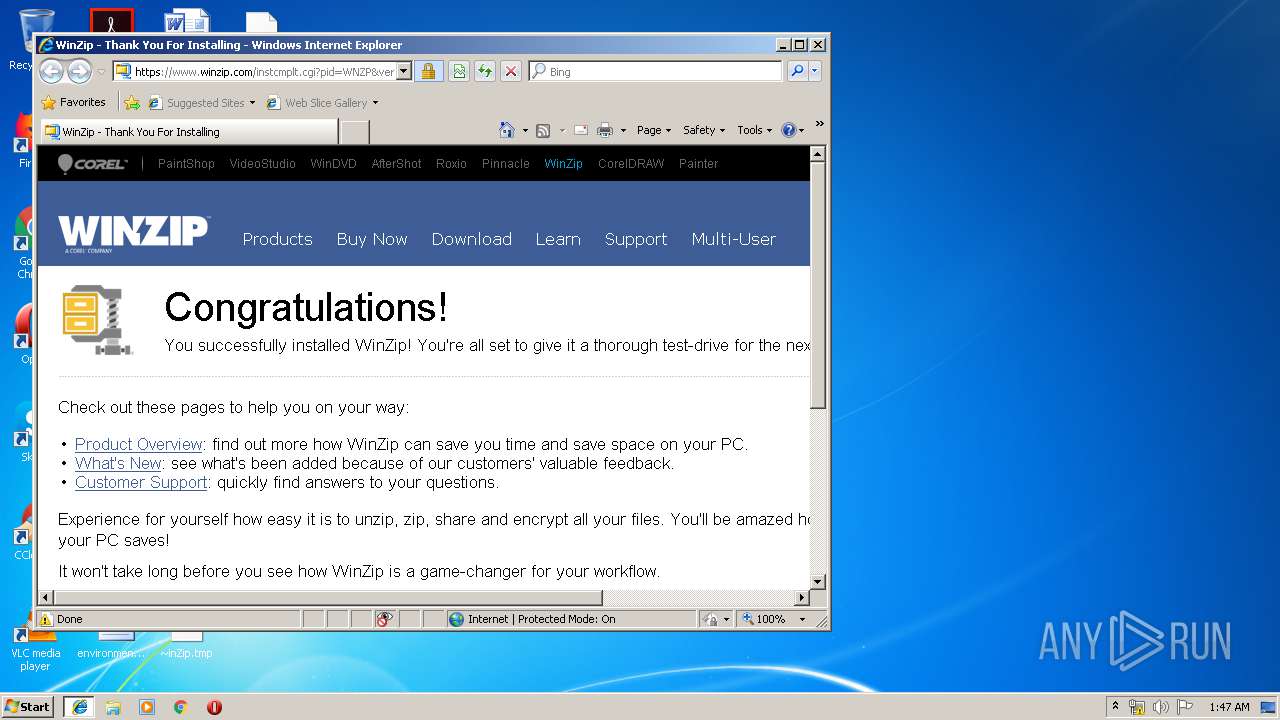Click VideoStudio in the Corel top bar

[262, 164]
